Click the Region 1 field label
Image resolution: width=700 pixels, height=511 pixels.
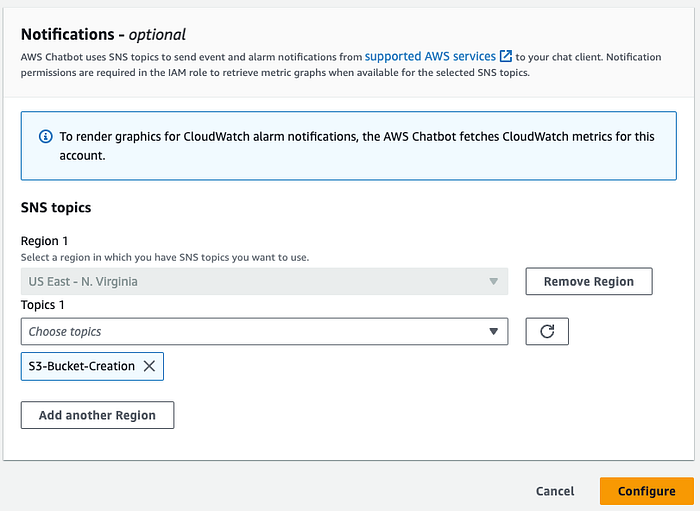(x=44, y=241)
